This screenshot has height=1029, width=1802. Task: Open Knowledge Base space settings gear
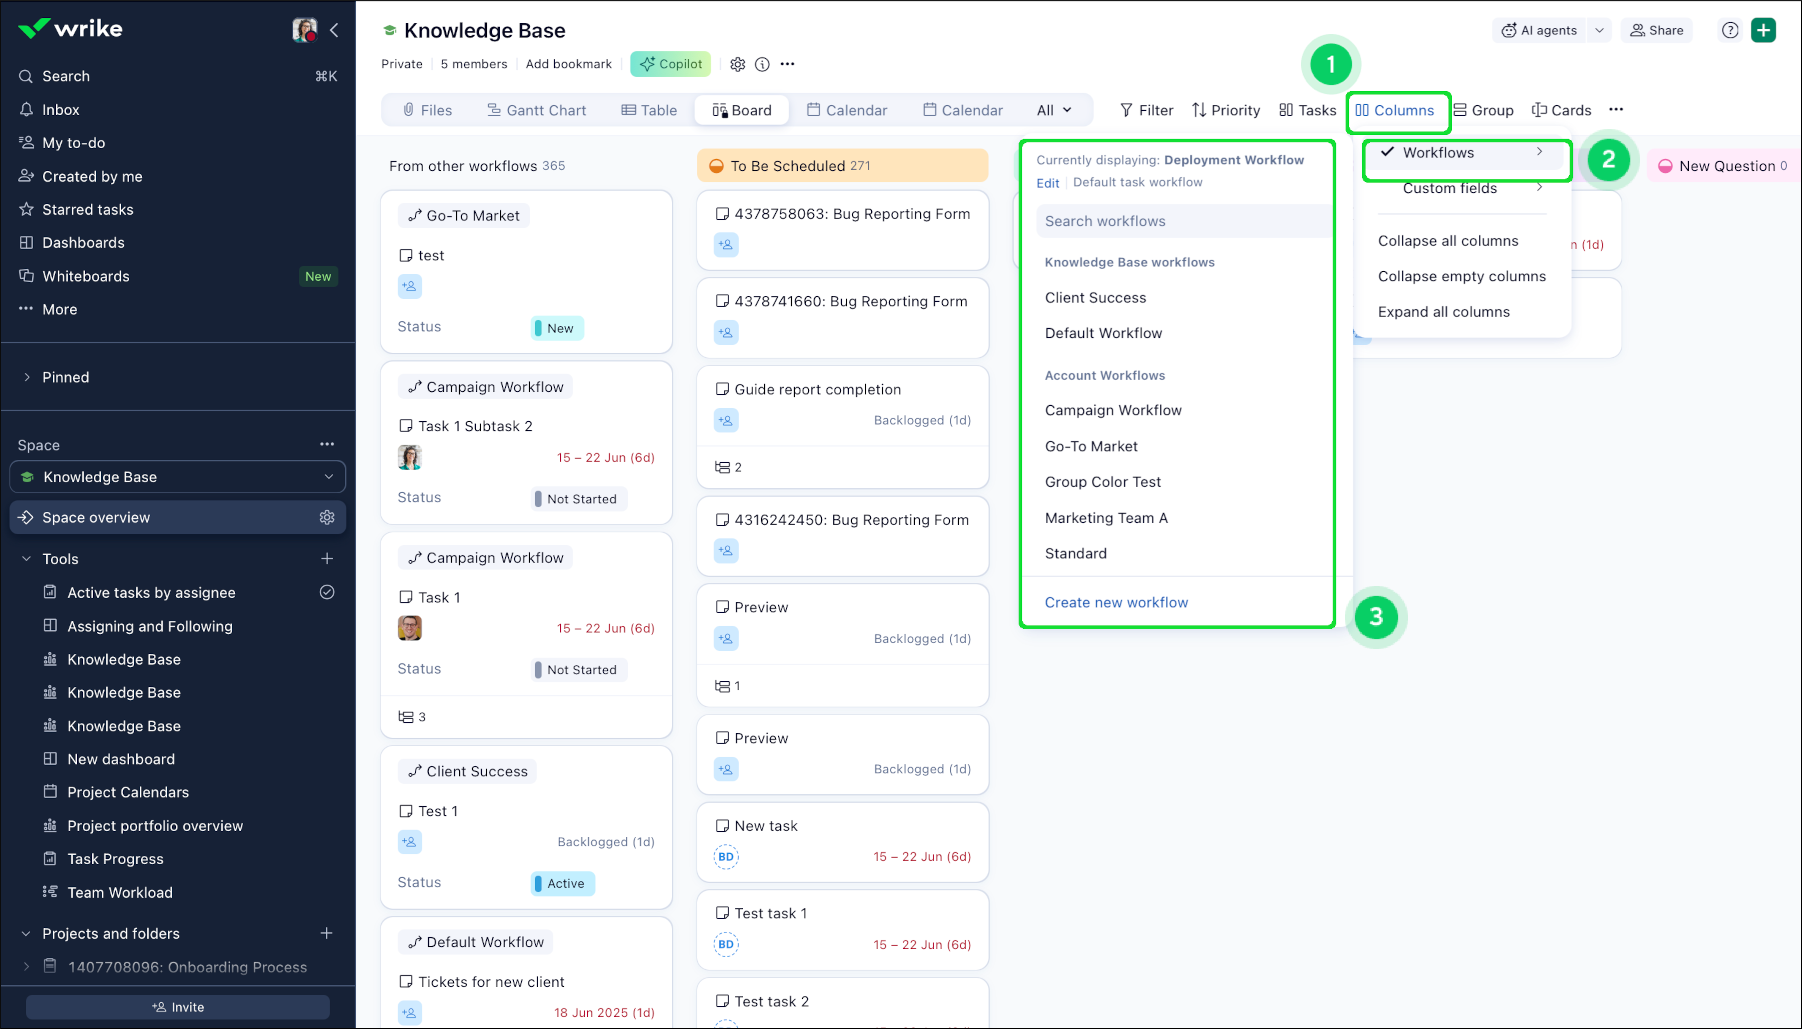click(738, 64)
